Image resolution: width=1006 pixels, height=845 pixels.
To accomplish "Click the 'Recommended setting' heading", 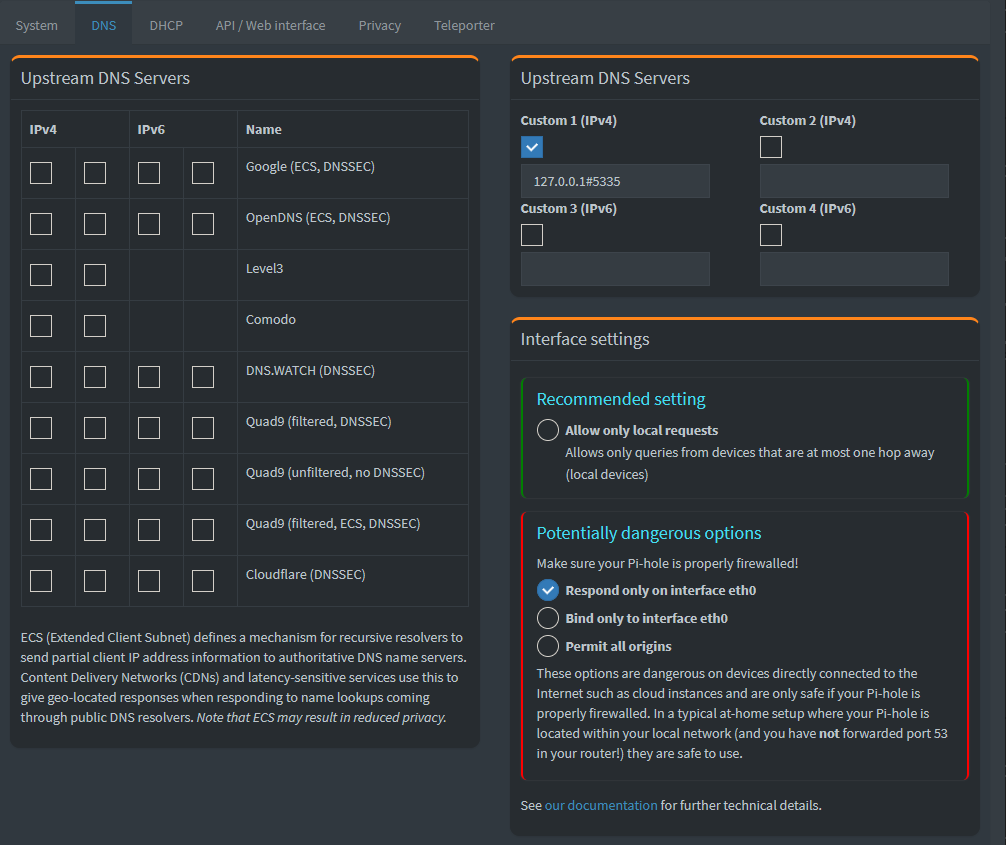I will tap(620, 399).
